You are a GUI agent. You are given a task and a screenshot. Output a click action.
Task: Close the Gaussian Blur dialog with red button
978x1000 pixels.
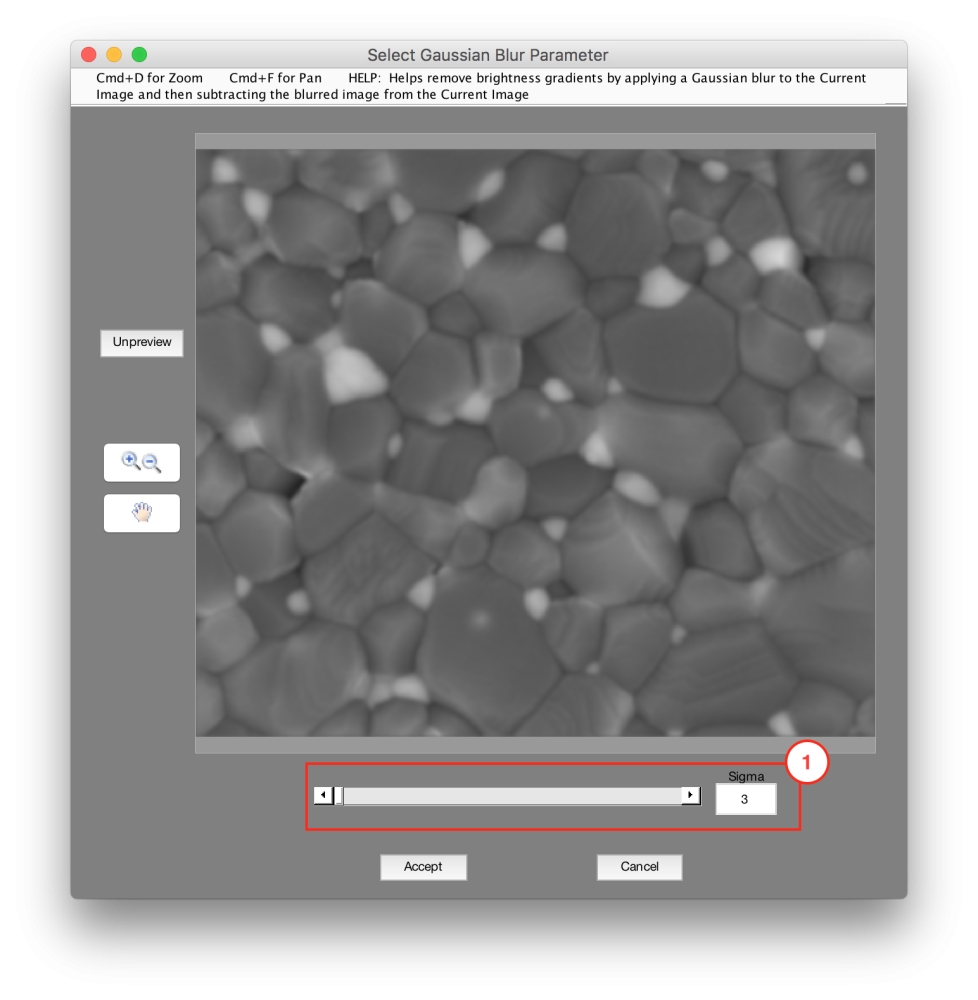[88, 55]
